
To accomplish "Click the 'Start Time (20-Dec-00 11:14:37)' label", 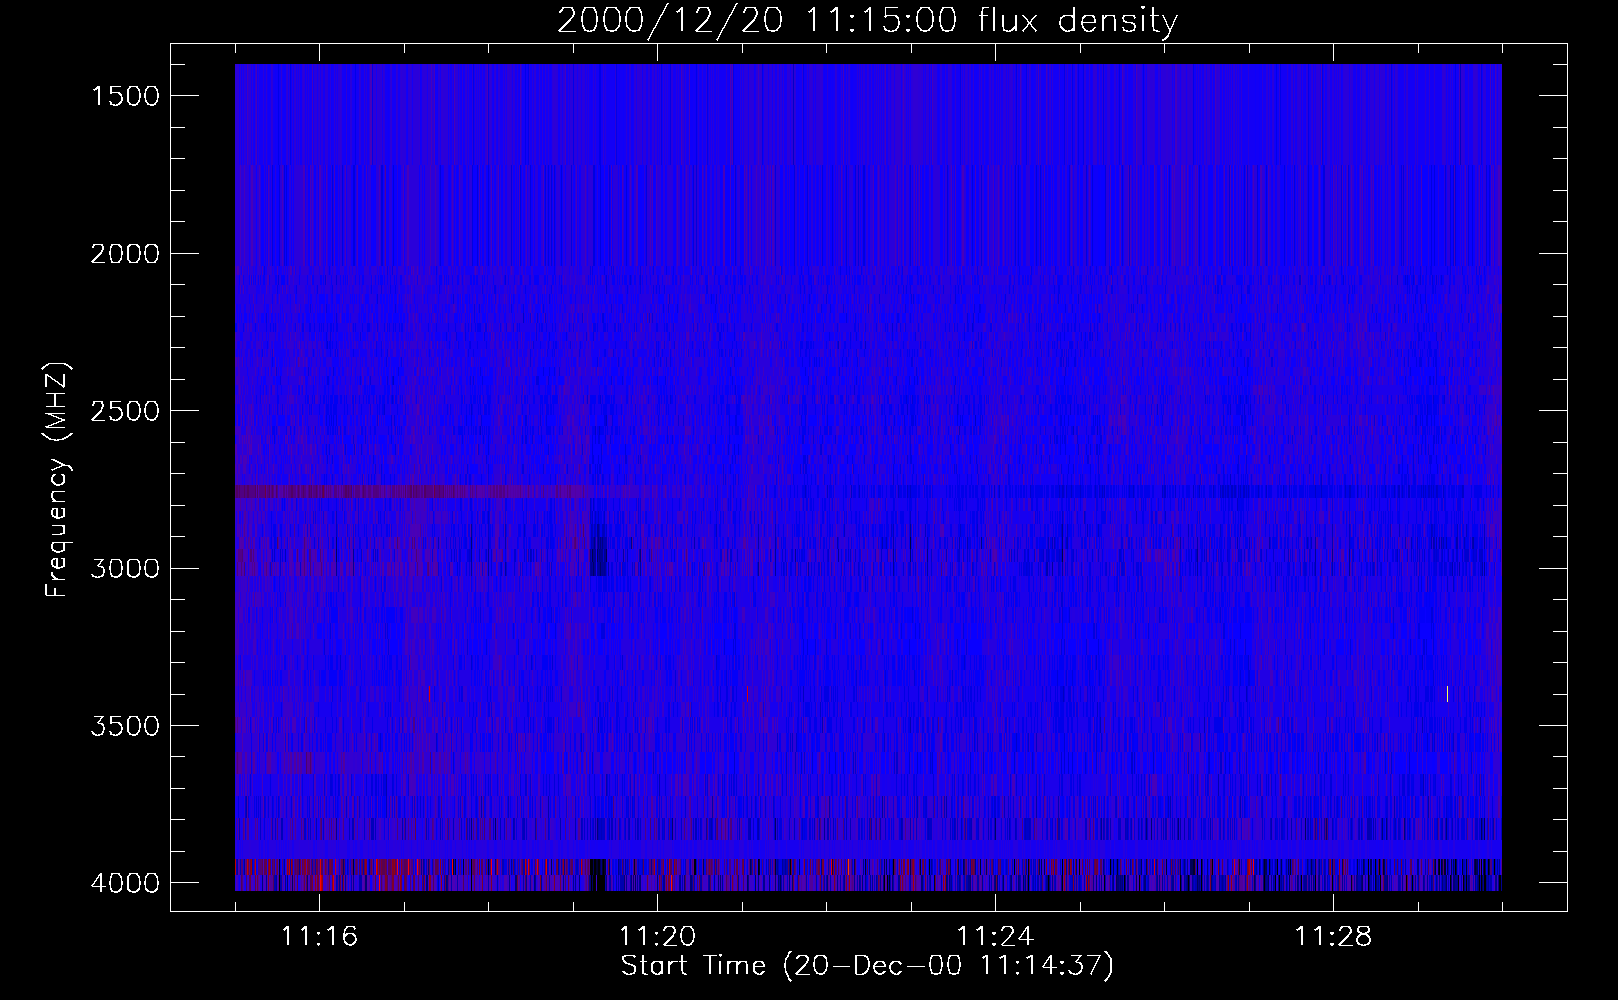I will click(x=867, y=967).
